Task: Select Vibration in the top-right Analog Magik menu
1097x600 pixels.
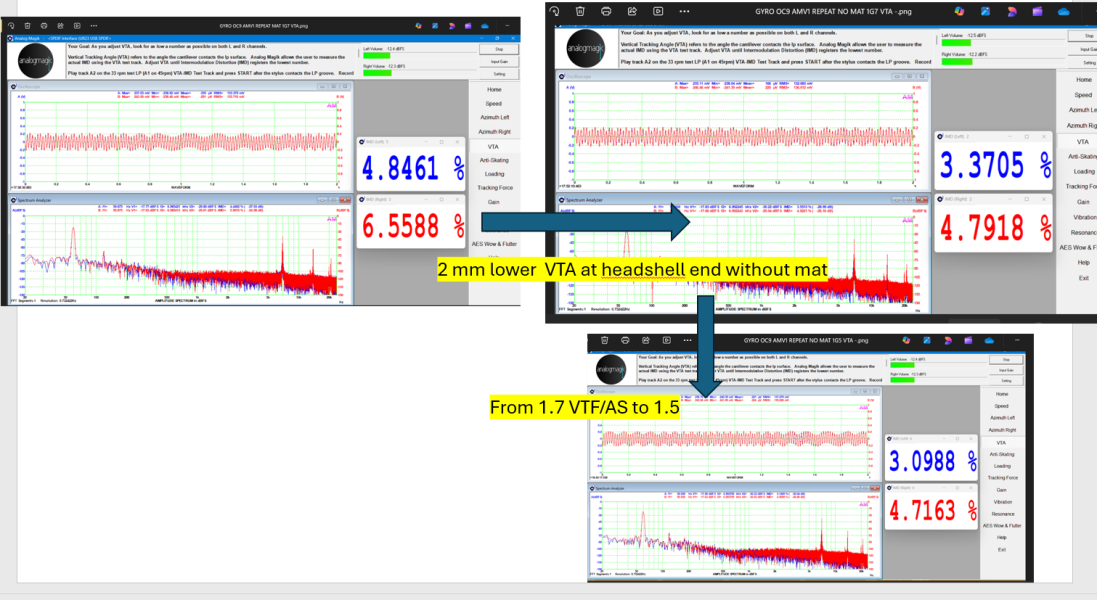Action: (1083, 216)
